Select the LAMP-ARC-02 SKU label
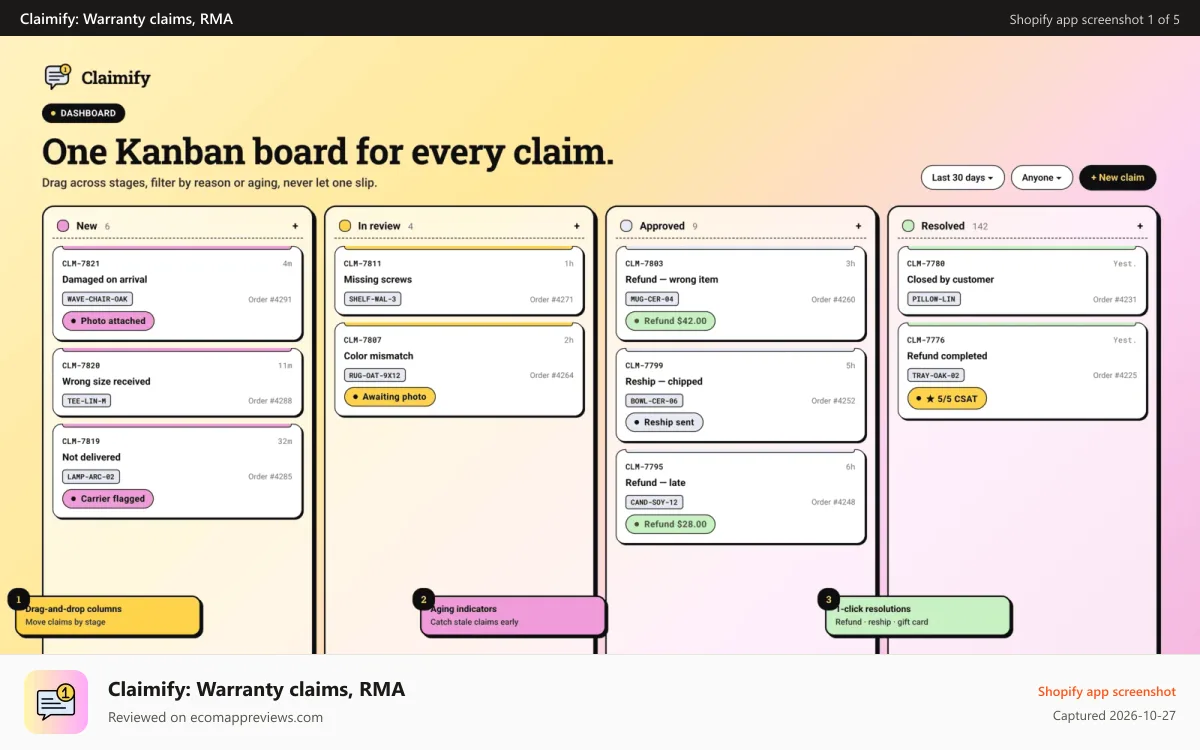Screen dimensions: 1200x750 pyautogui.click(x=92, y=477)
